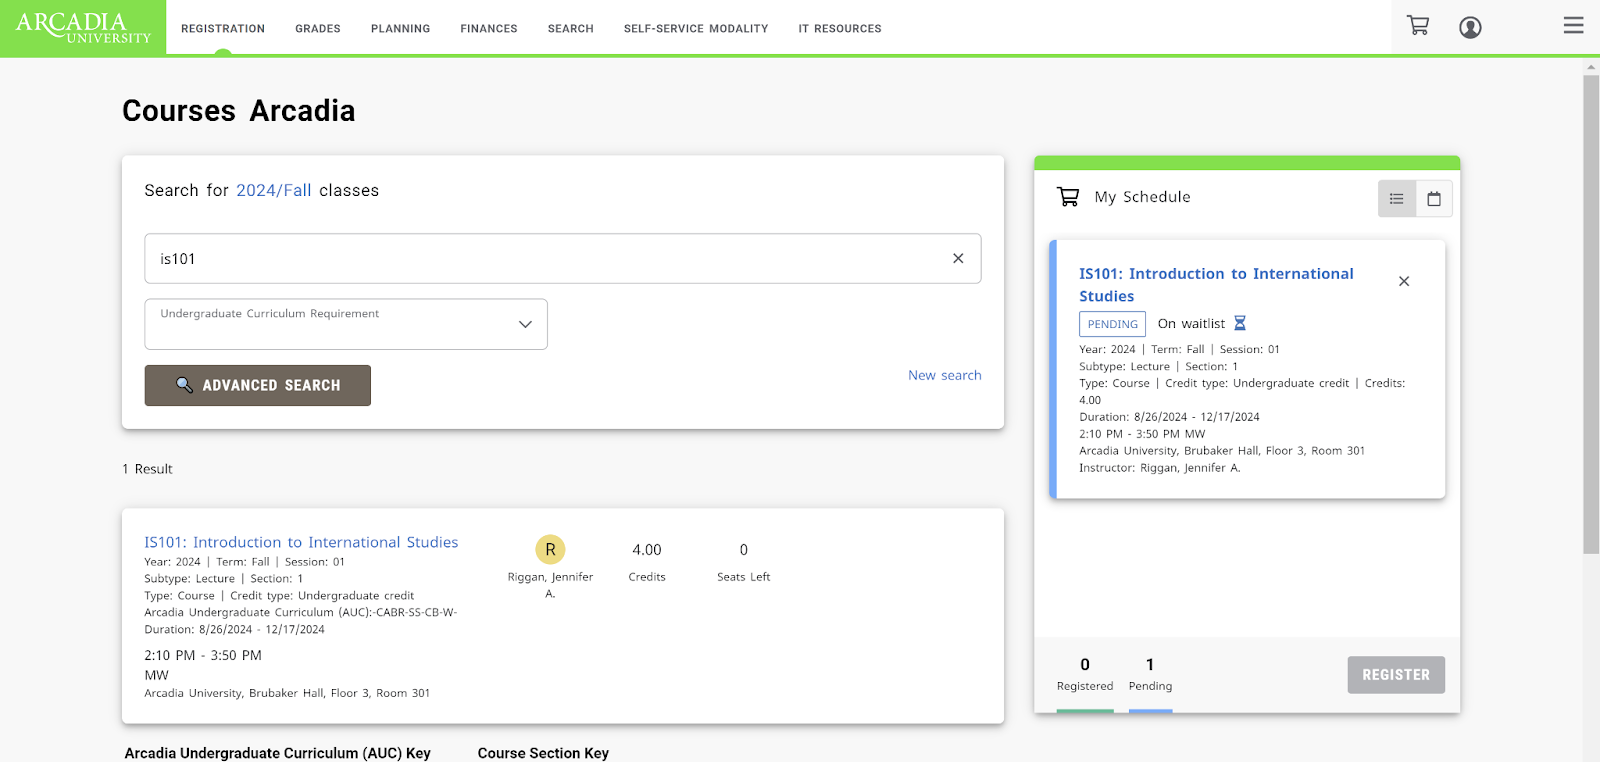Open the 2024/Fall term selector link
1600x762 pixels.
coord(273,190)
